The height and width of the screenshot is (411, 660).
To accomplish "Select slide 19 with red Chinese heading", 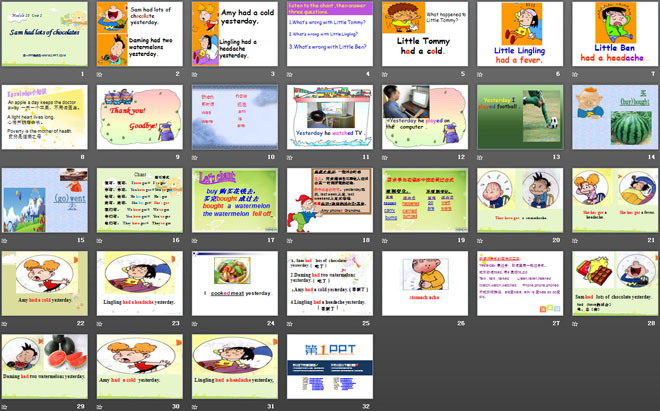I will tap(425, 200).
